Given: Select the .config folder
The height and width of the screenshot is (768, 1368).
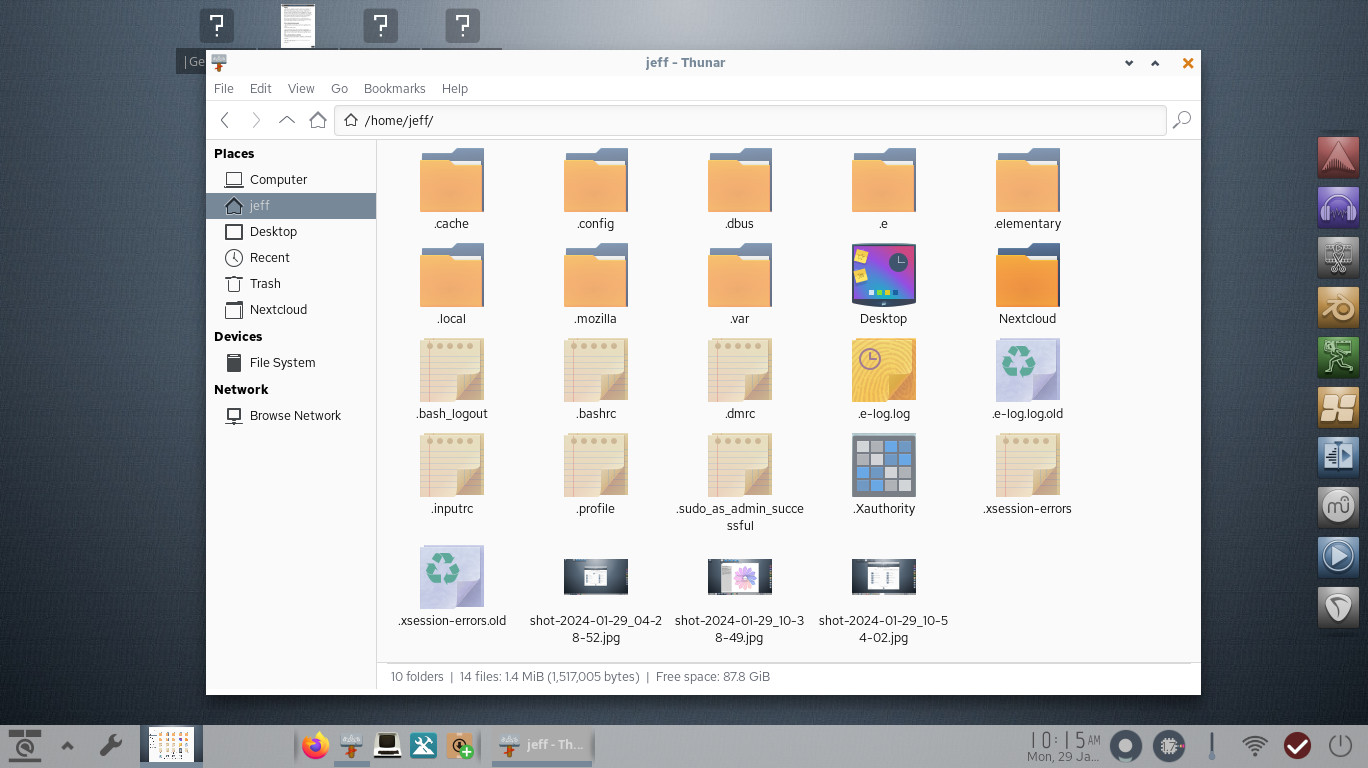Looking at the screenshot, I should (x=596, y=180).
